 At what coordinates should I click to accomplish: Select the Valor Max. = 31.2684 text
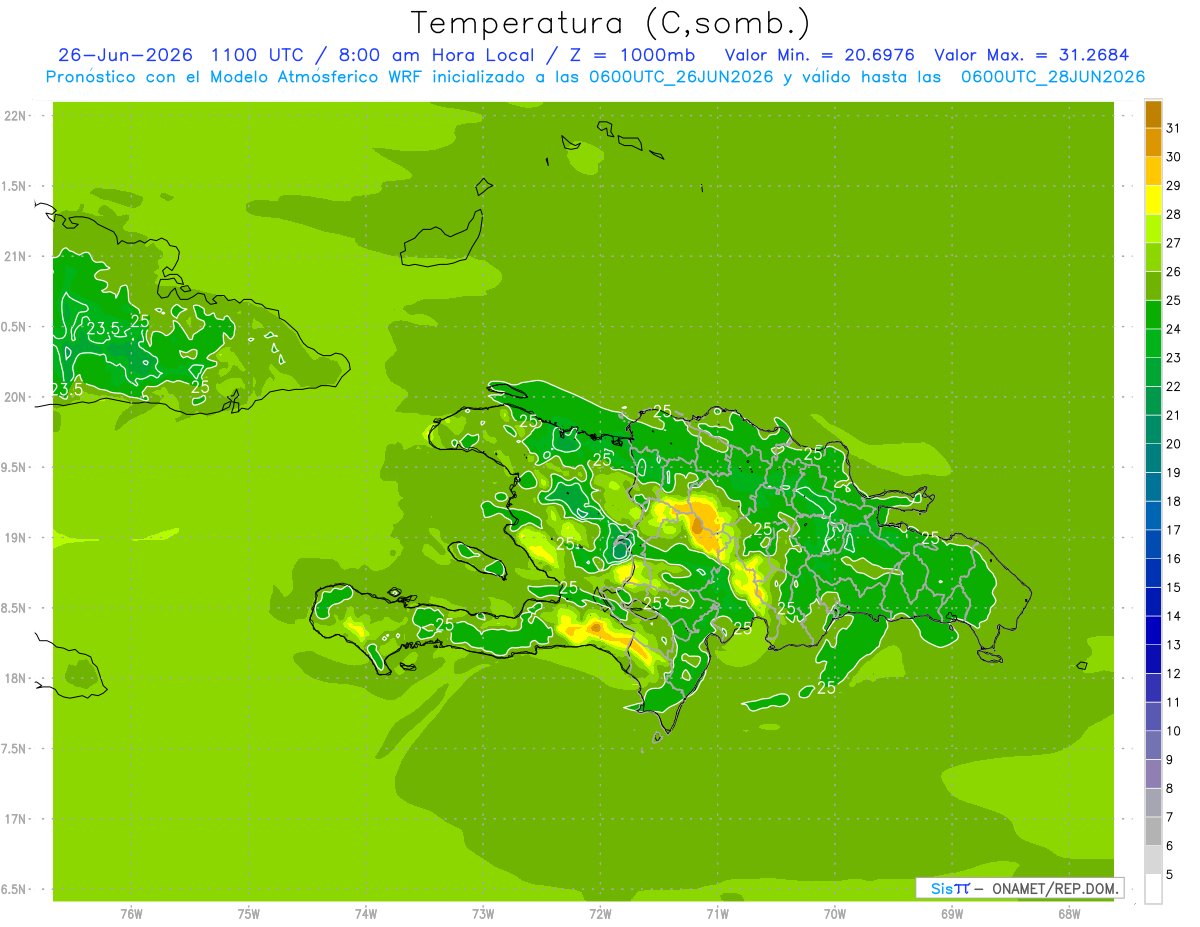pyautogui.click(x=1032, y=55)
